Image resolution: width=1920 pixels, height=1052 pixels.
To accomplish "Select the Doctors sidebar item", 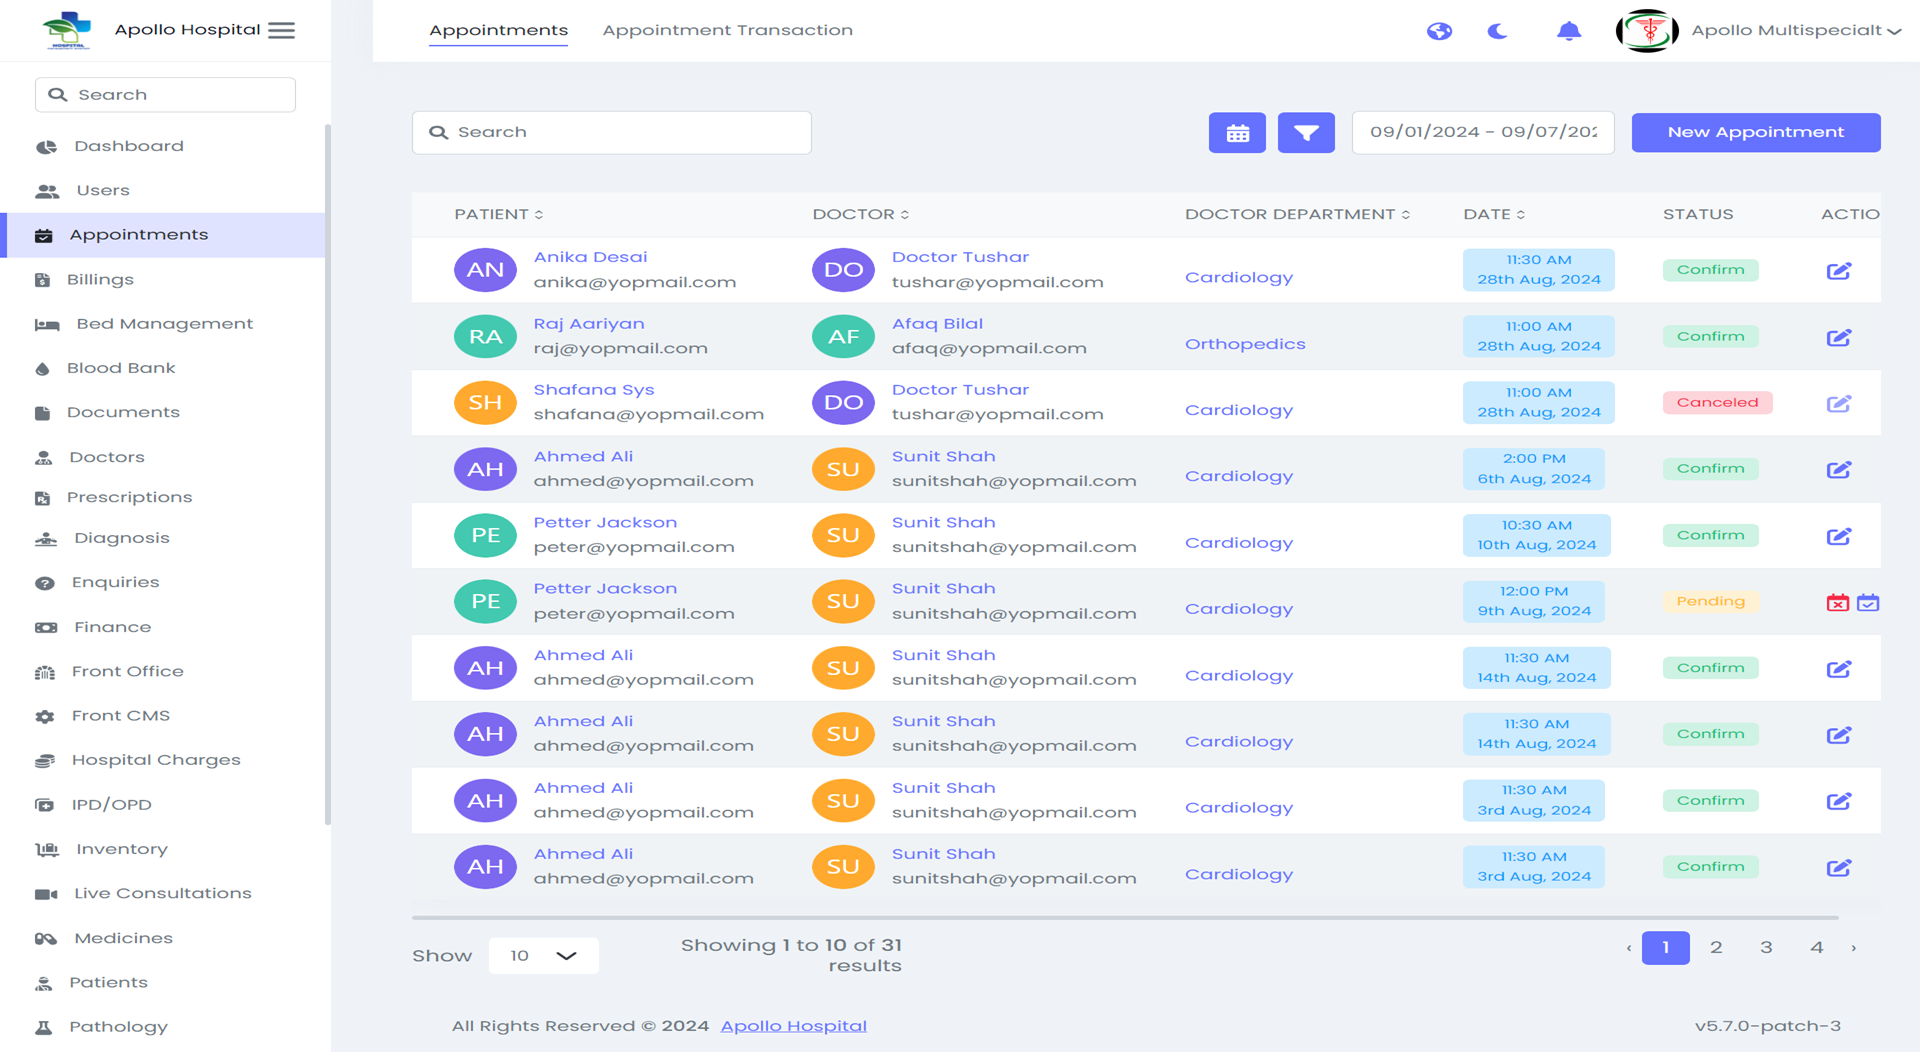I will pyautogui.click(x=106, y=456).
